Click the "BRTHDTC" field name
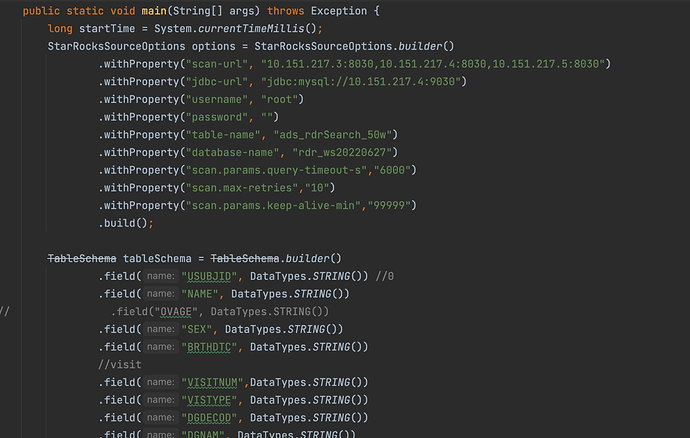Image resolution: width=690 pixels, height=438 pixels. (x=209, y=347)
